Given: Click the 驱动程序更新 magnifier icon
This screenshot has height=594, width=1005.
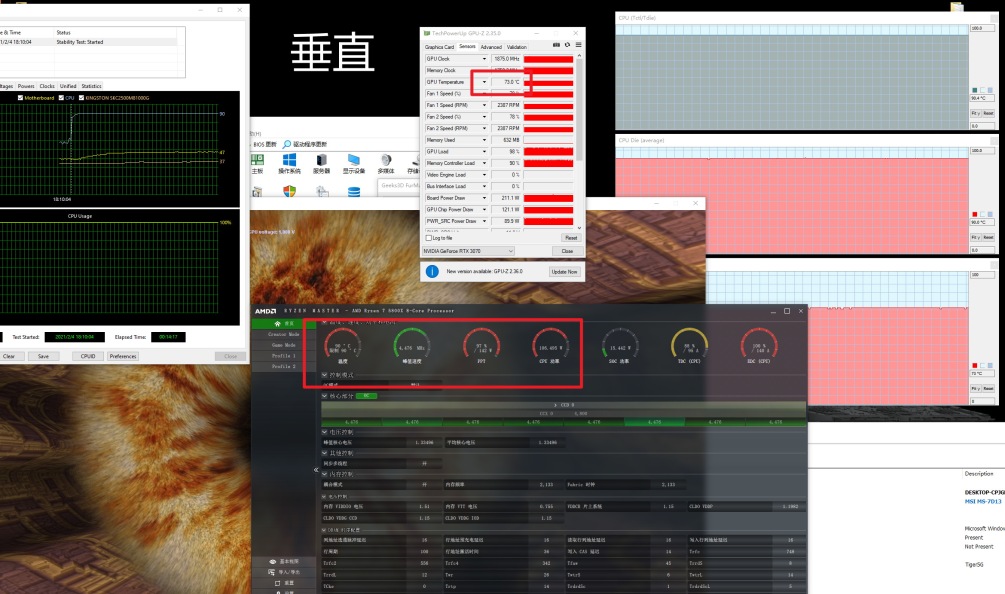Looking at the screenshot, I should [287, 144].
